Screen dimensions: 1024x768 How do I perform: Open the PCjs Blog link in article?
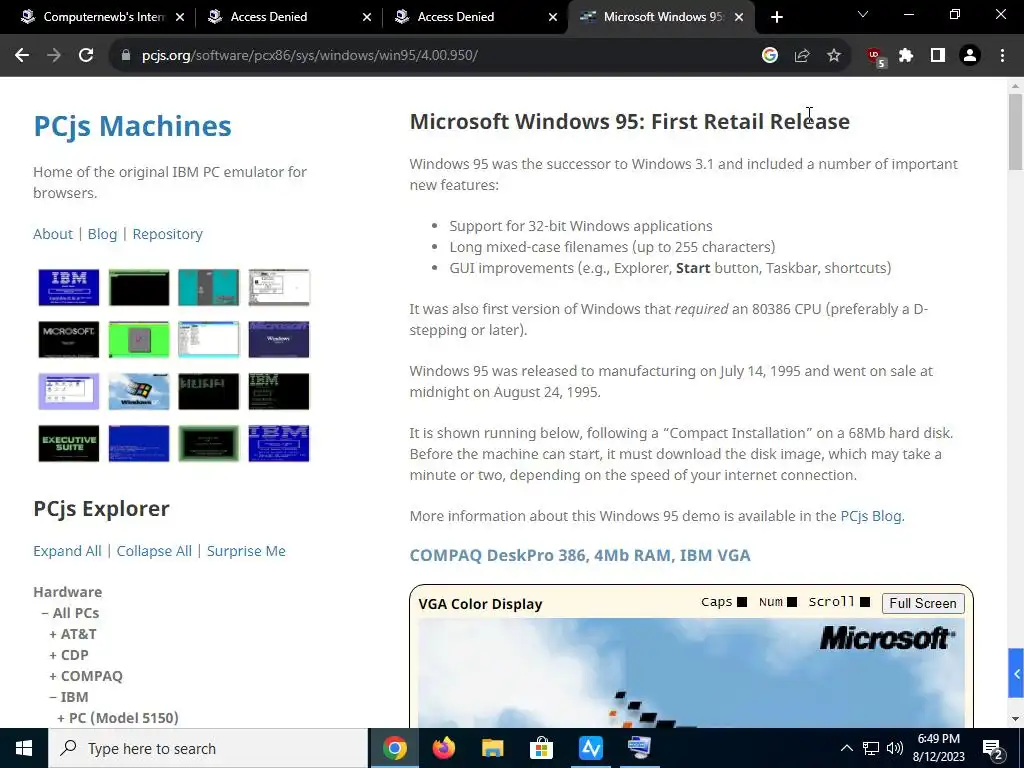(x=871, y=515)
